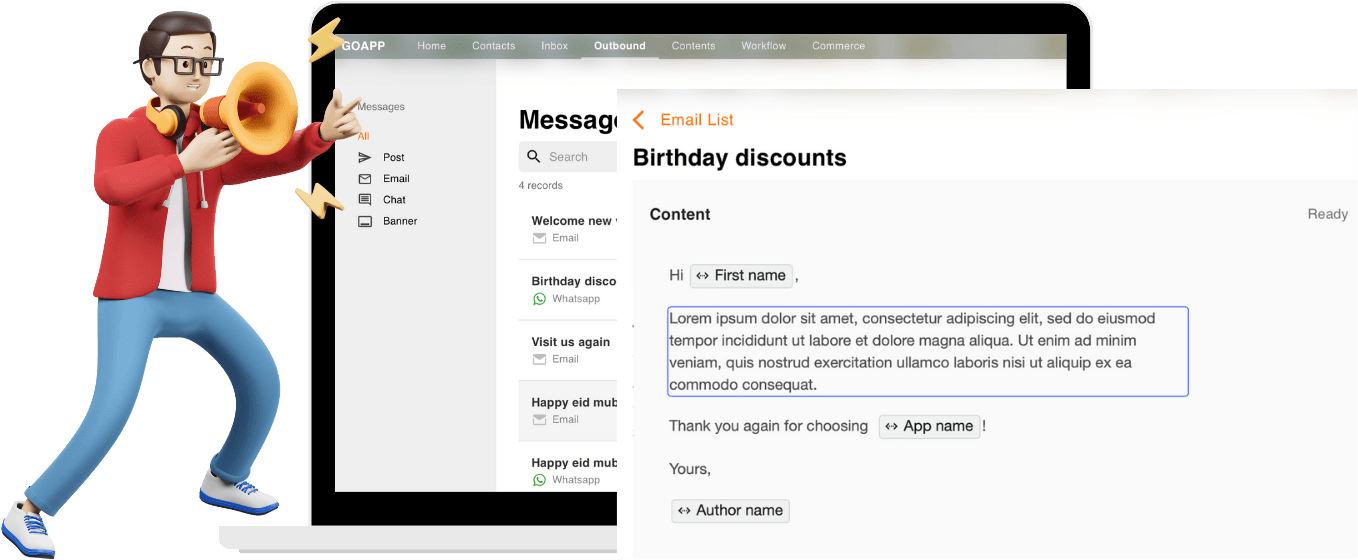
Task: Switch to the Inbox tab
Action: coord(555,46)
